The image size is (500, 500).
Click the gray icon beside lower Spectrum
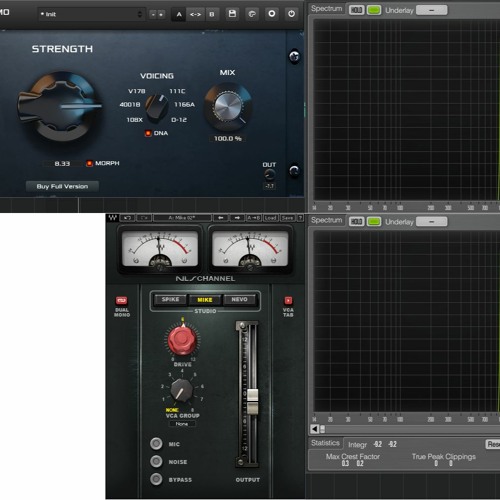point(356,222)
